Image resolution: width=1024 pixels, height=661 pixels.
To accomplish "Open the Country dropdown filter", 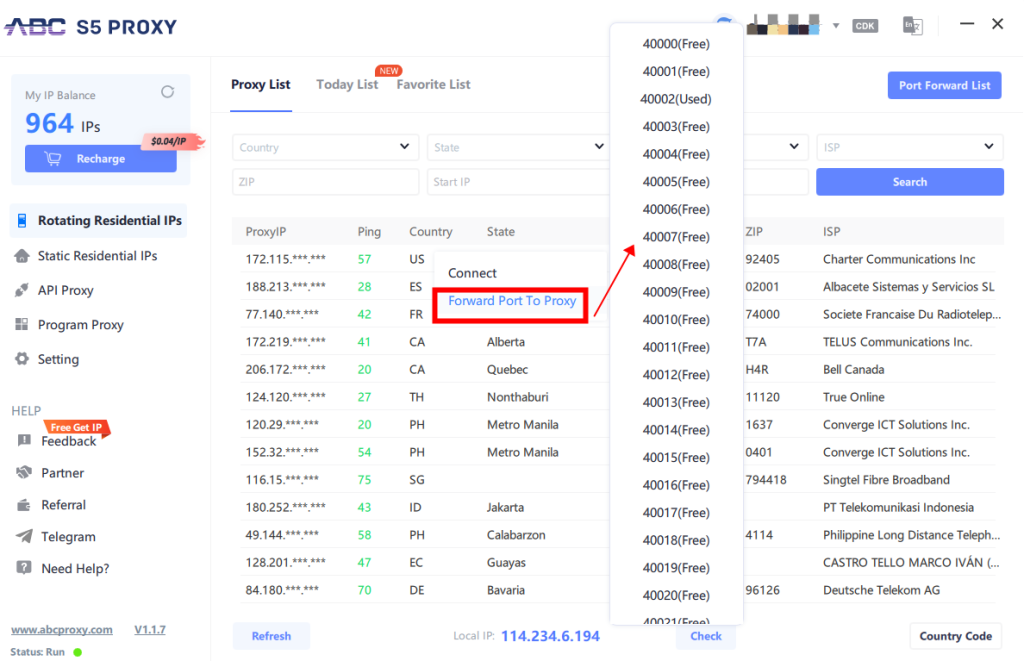I will point(325,147).
